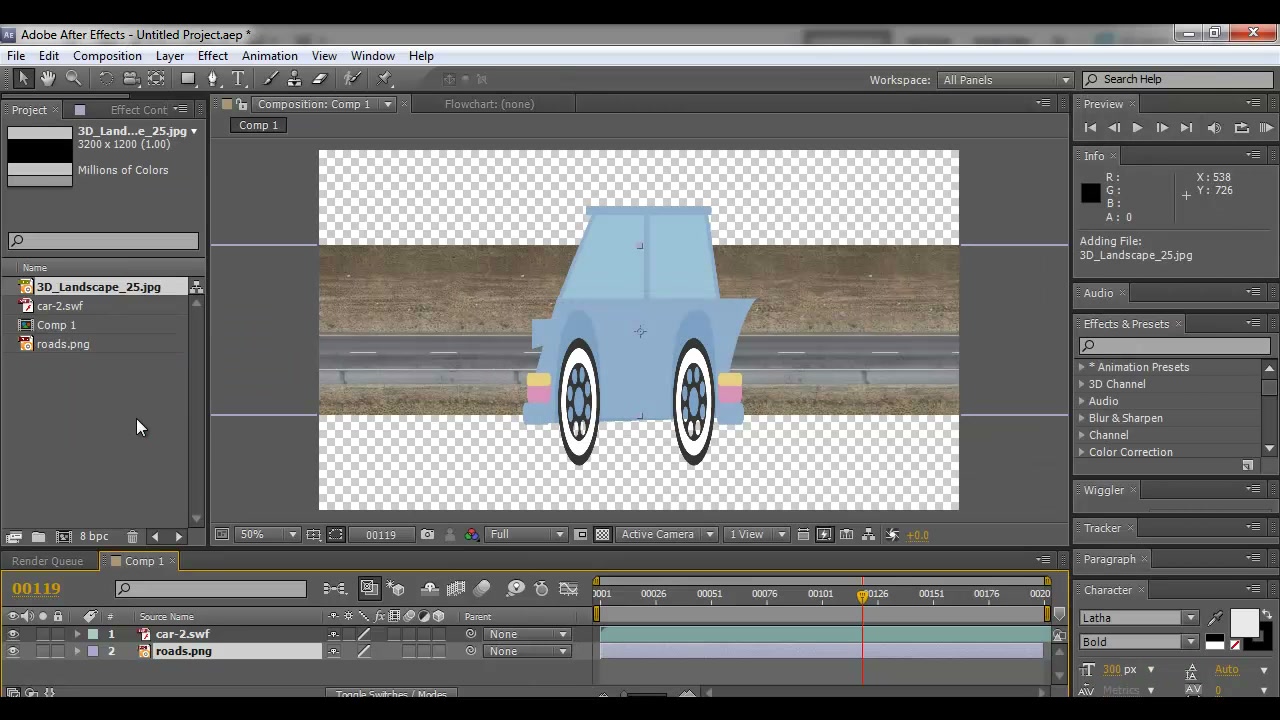This screenshot has height=720, width=1280.
Task: Create a new folder in Project panel
Action: 38,537
